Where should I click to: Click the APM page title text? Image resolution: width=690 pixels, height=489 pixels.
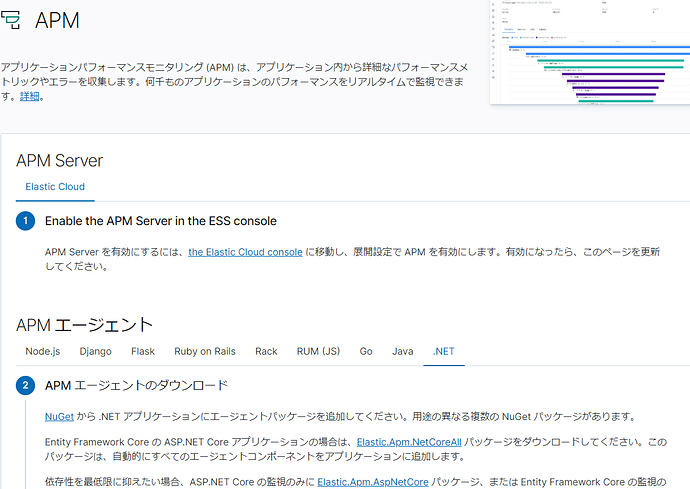click(57, 20)
